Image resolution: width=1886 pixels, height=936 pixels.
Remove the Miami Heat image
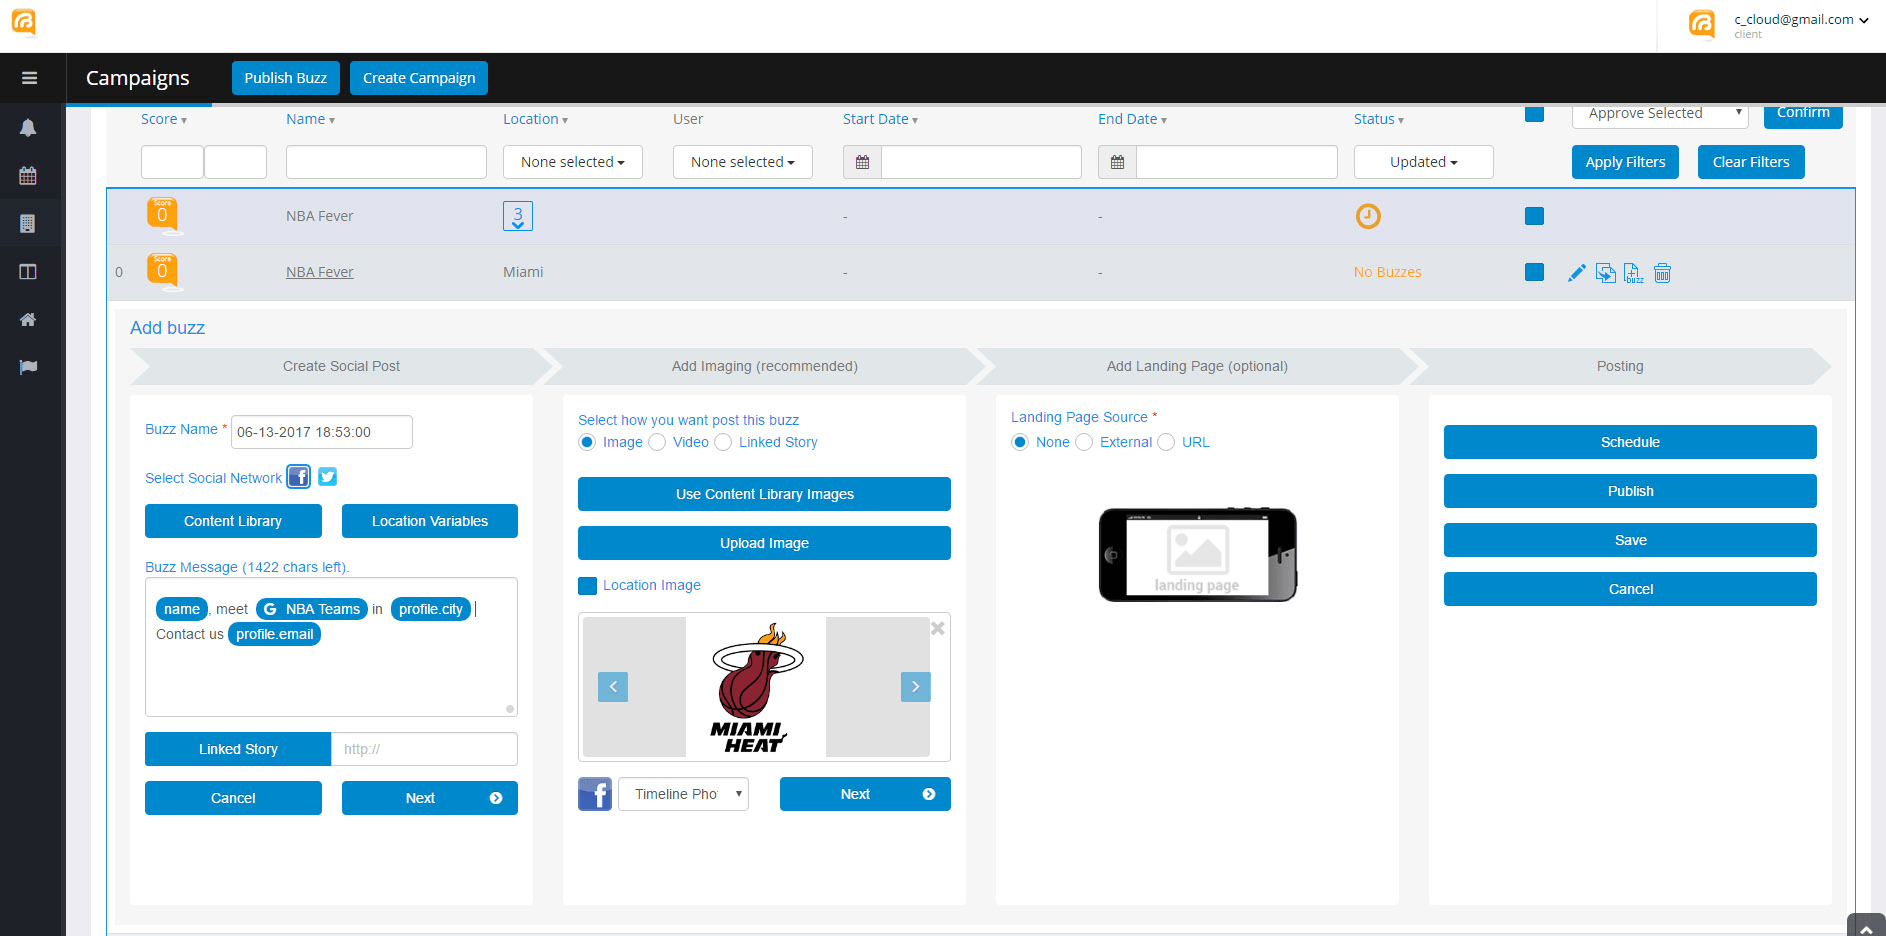[x=938, y=628]
